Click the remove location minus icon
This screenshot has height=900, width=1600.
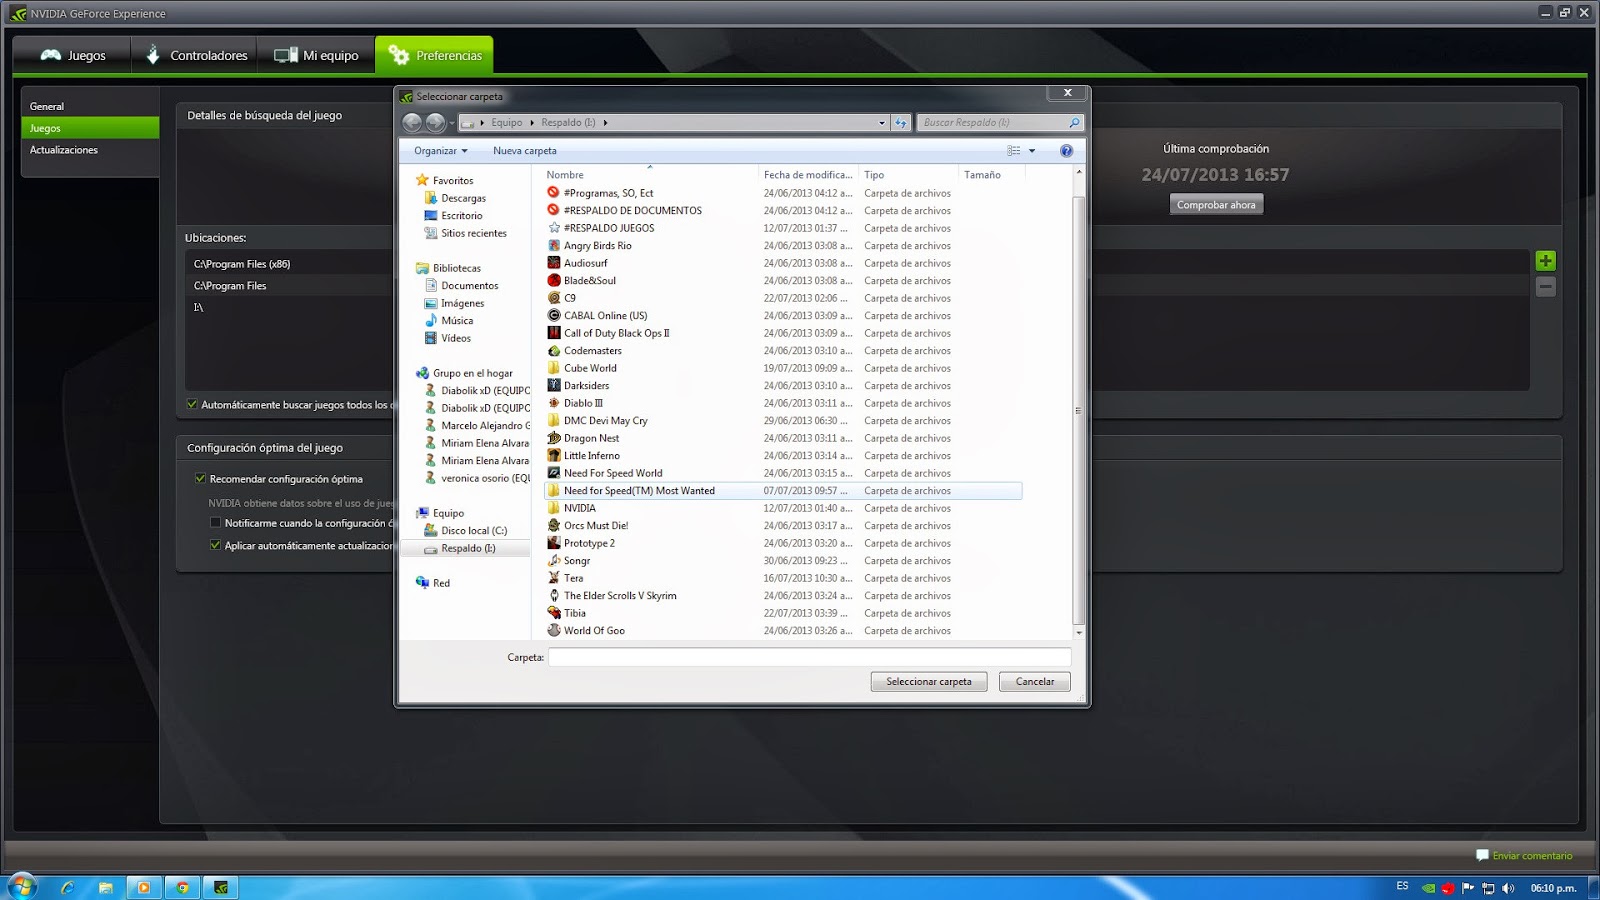point(1545,287)
